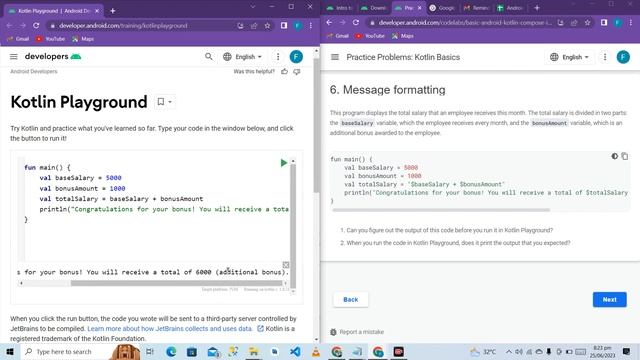Viewport: 640px width, 360px height.
Task: Switch to the Gmail tab in the right window
Action: (x=476, y=8)
